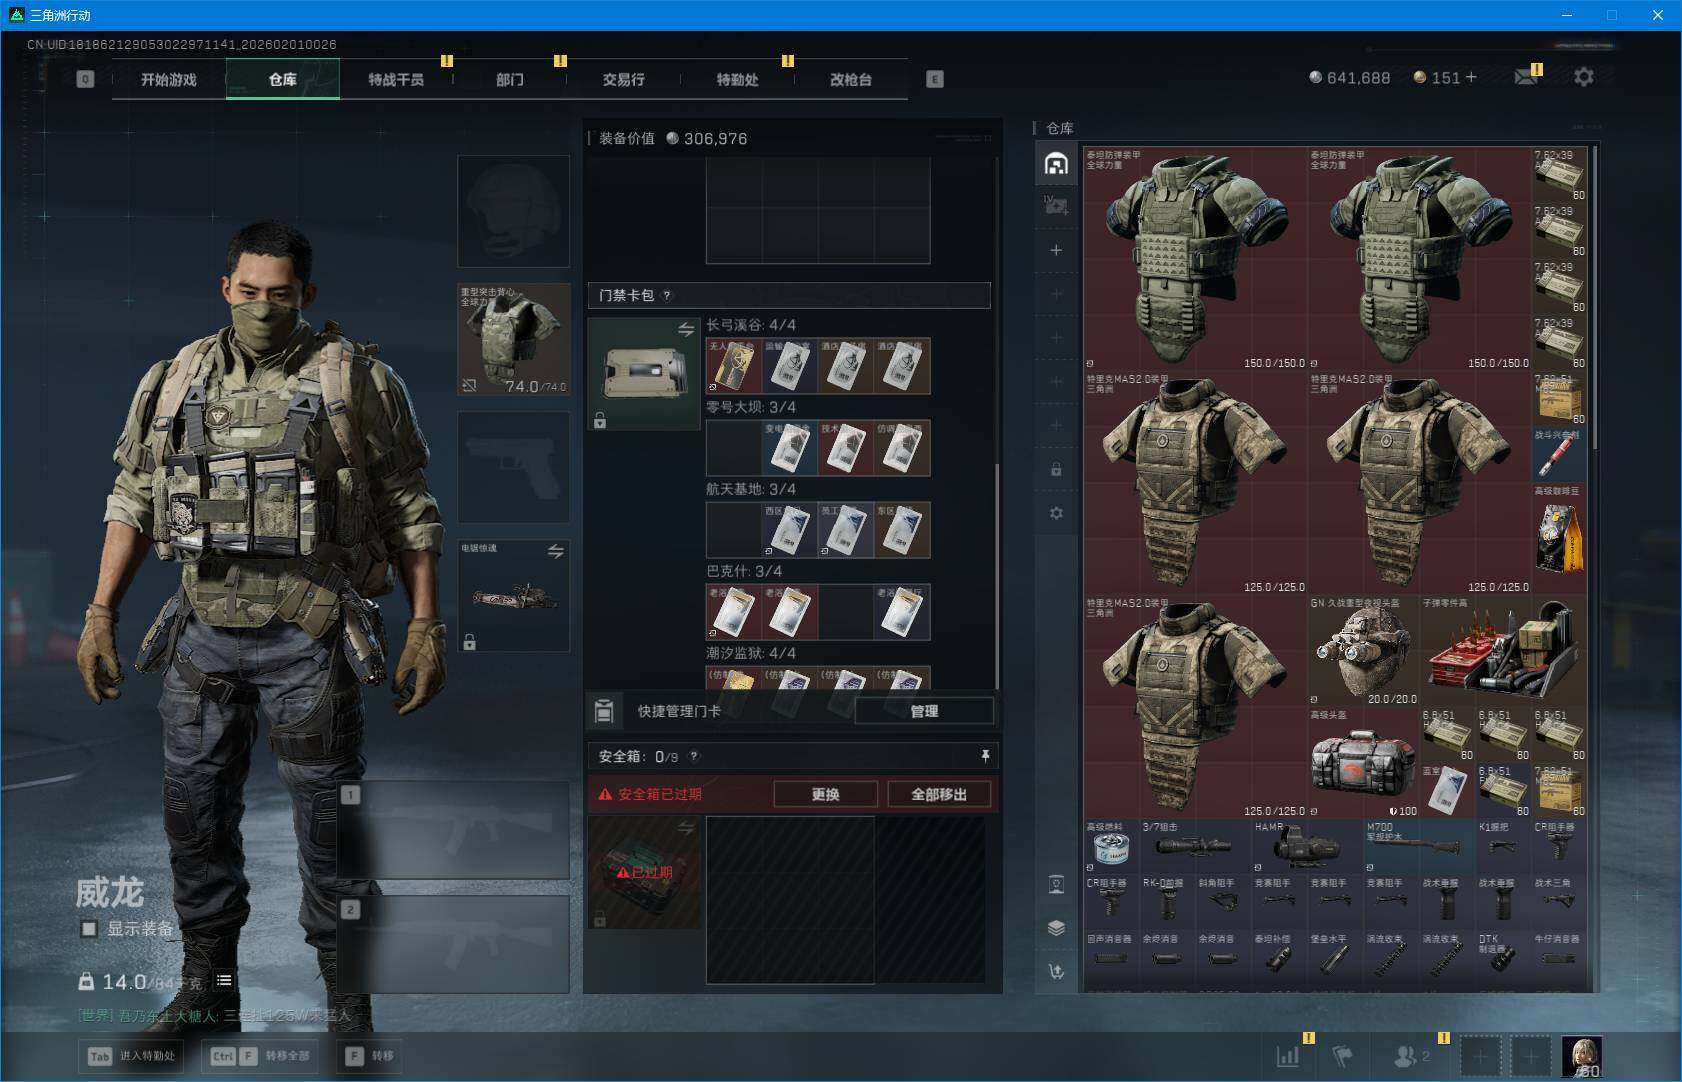The height and width of the screenshot is (1082, 1682).
Task: Select the HAMR sight item
Action: coord(1308,847)
